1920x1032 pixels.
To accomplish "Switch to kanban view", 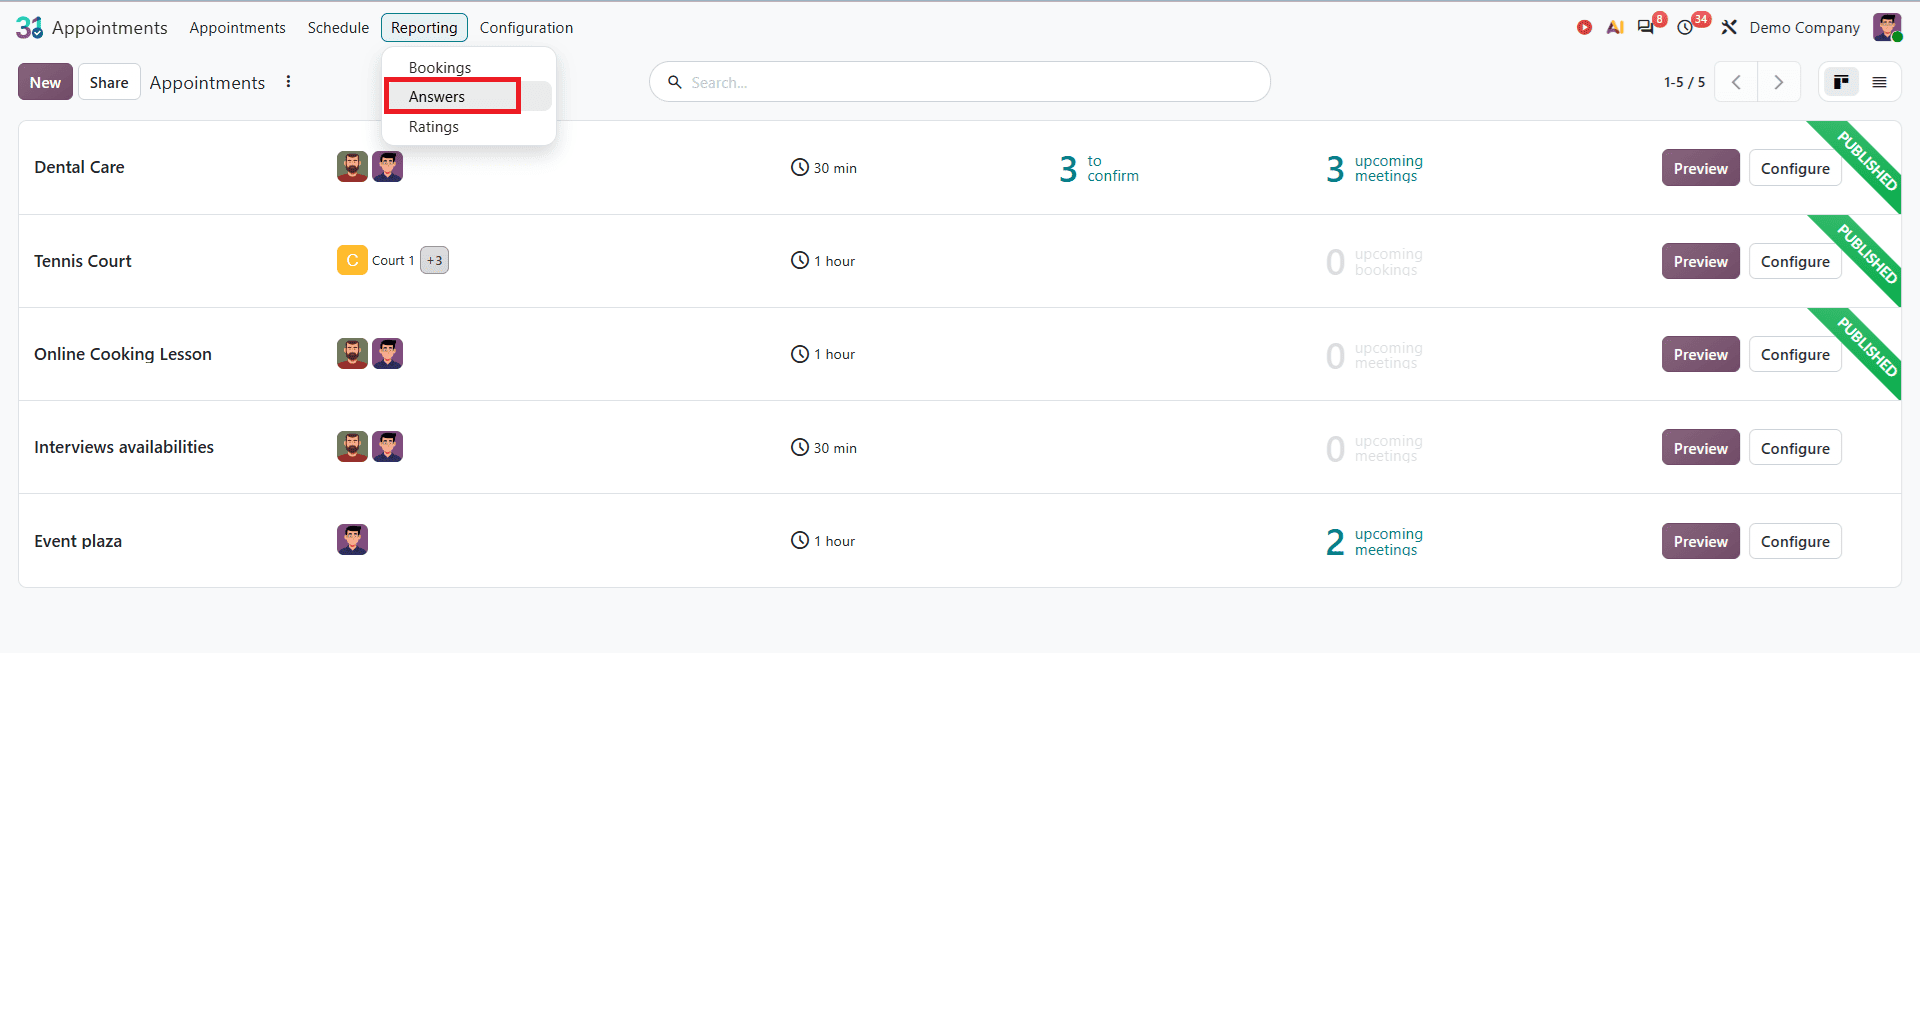I will click(x=1841, y=82).
